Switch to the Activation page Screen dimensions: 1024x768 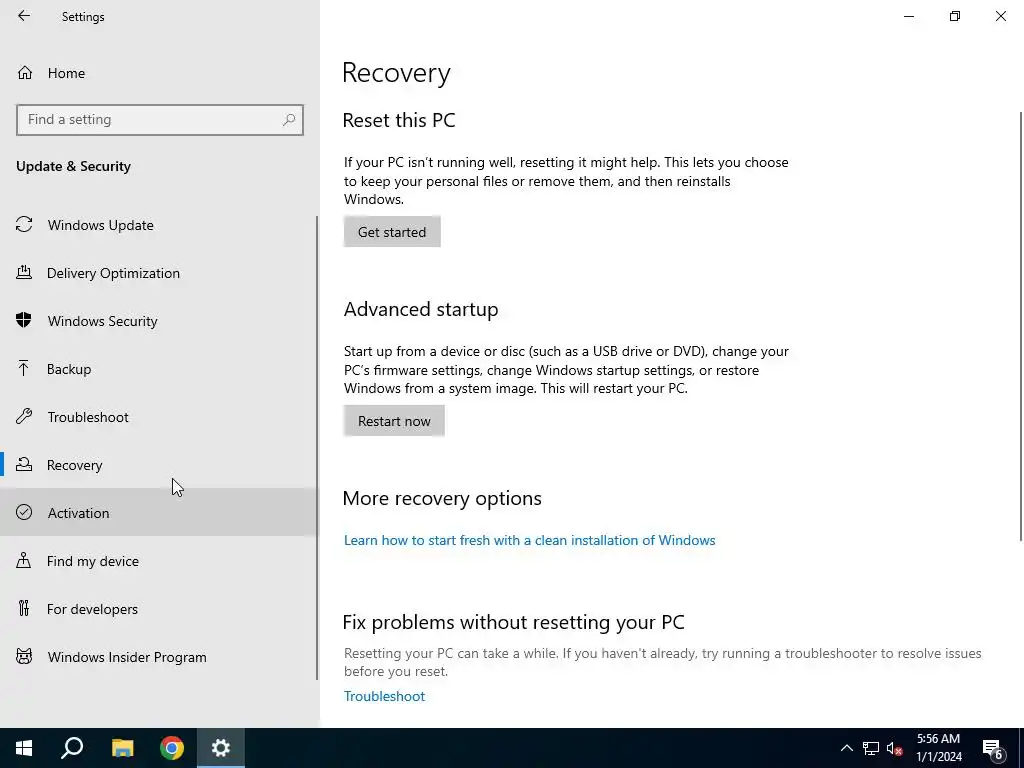tap(78, 513)
